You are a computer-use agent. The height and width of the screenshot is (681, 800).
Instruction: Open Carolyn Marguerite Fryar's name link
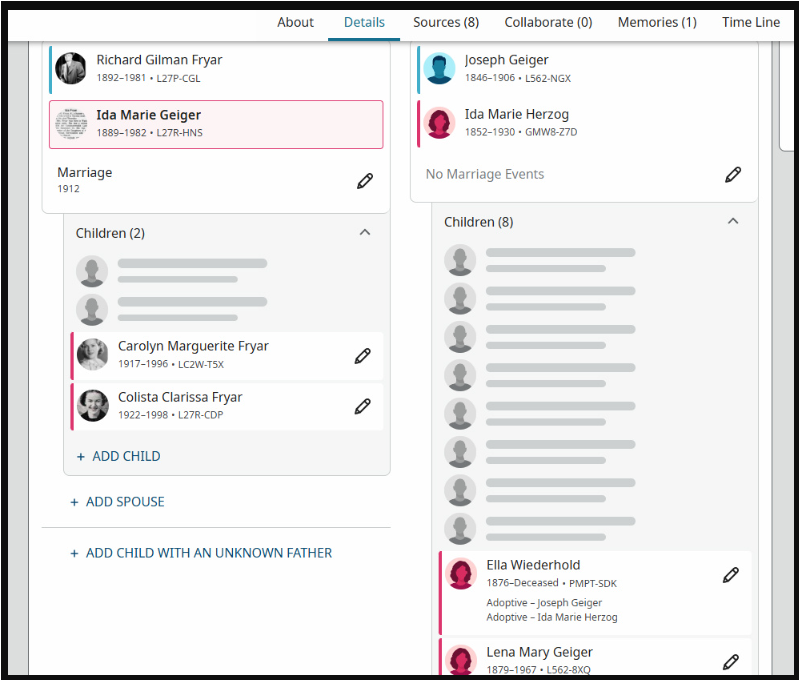click(x=193, y=346)
